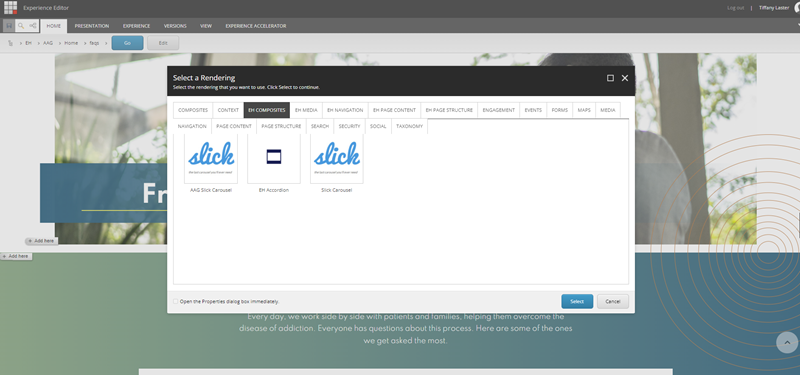The image size is (800, 375).
Task: Open the Sitecore launchpad grid icon
Action: (10, 7)
